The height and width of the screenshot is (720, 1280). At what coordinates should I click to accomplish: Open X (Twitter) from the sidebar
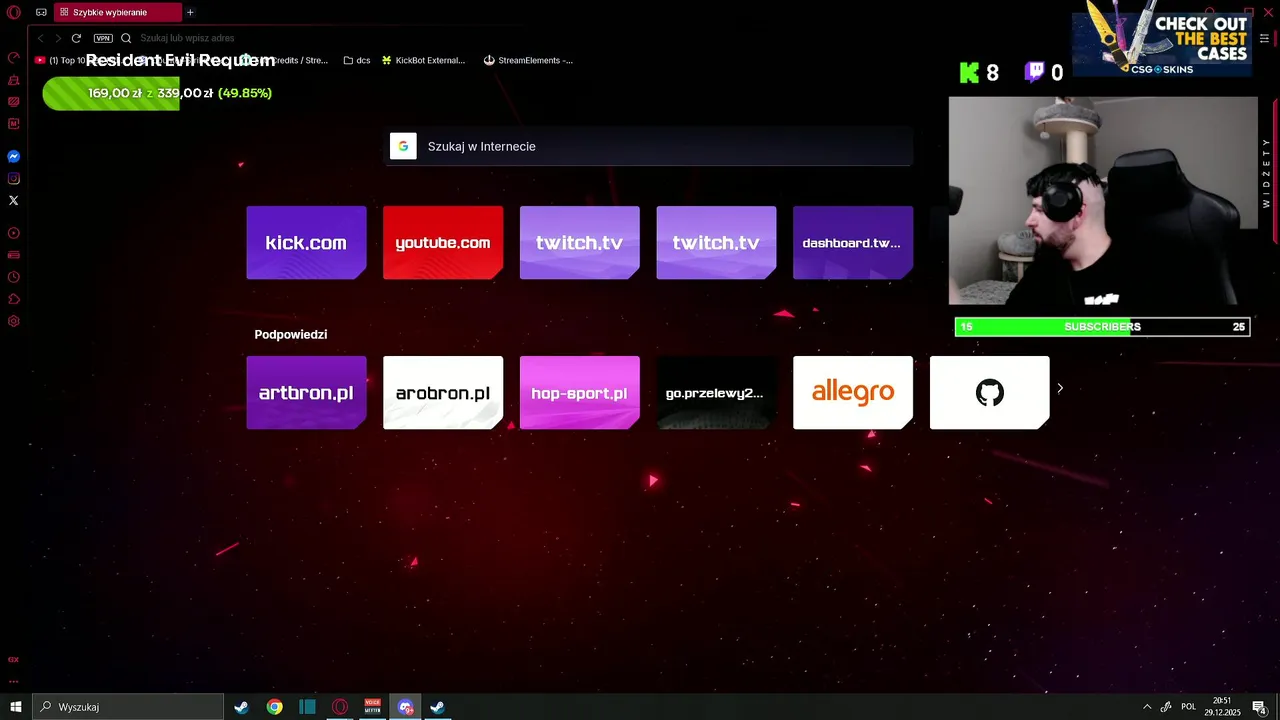point(14,201)
